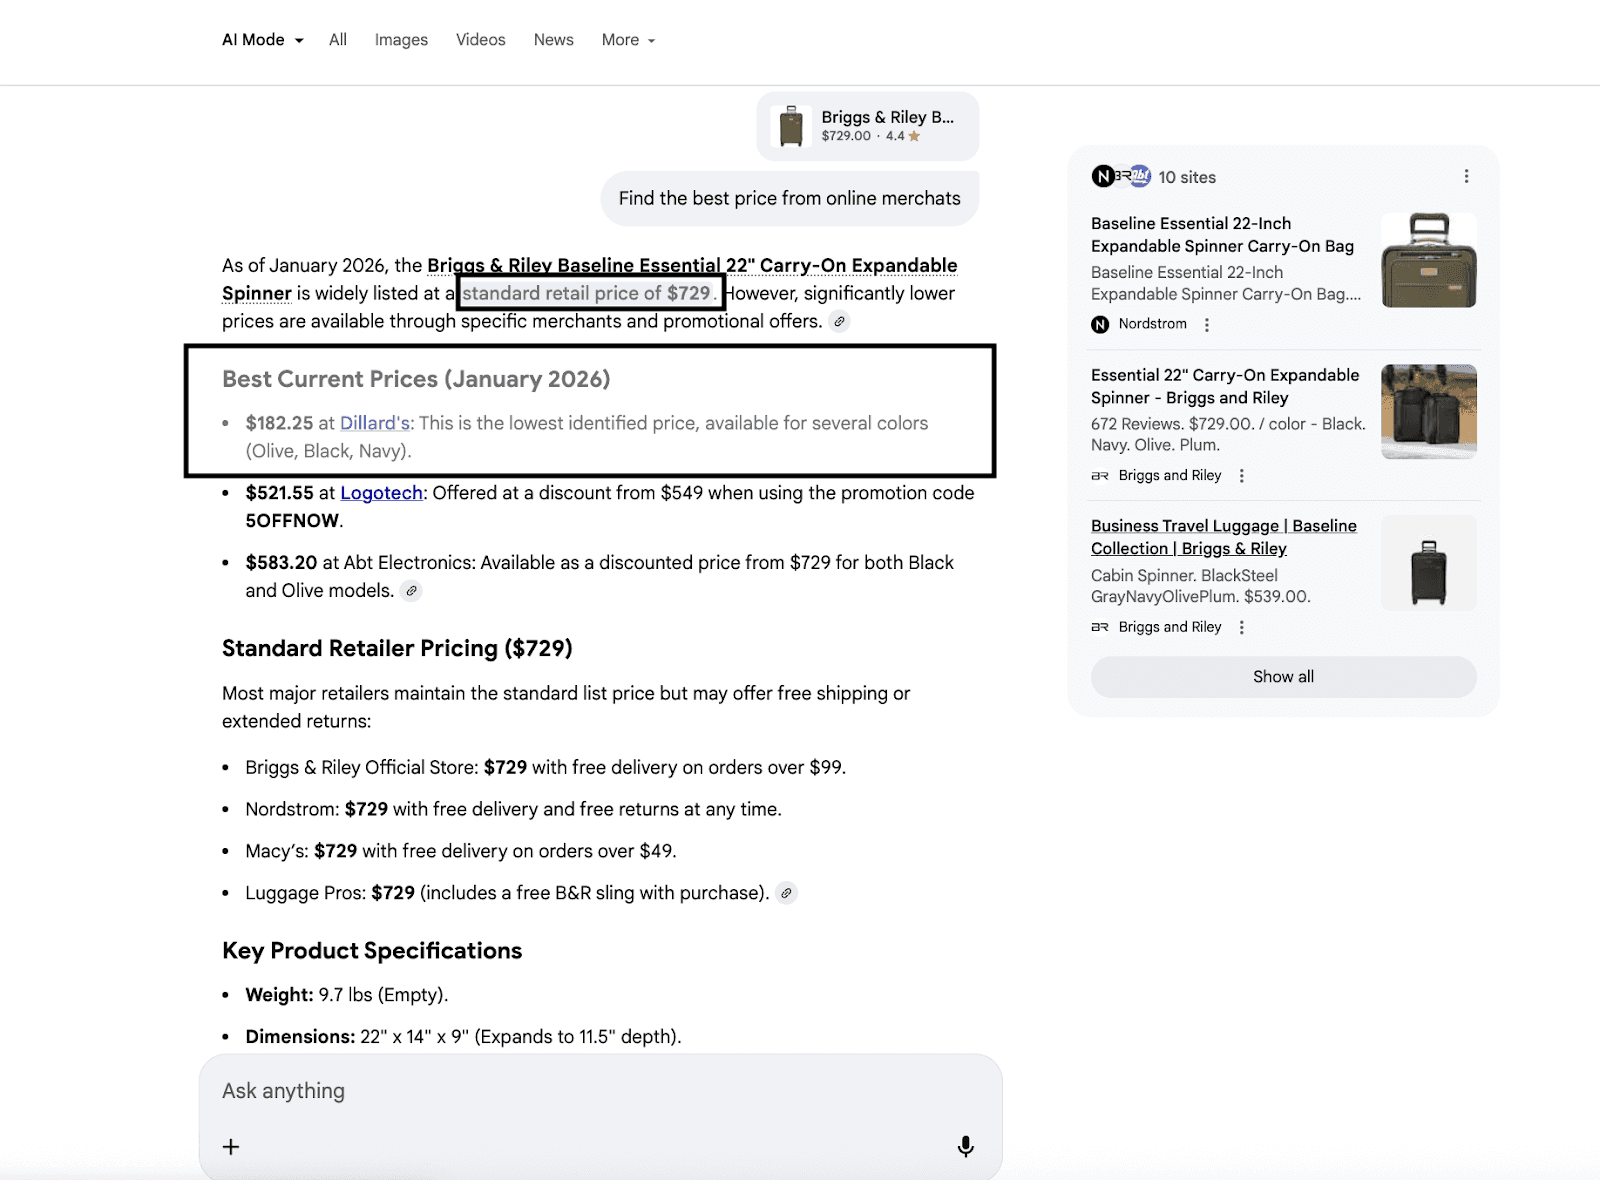The height and width of the screenshot is (1180, 1600).
Task: Open Business Travel Luggage Baseline Collection link
Action: [1224, 537]
